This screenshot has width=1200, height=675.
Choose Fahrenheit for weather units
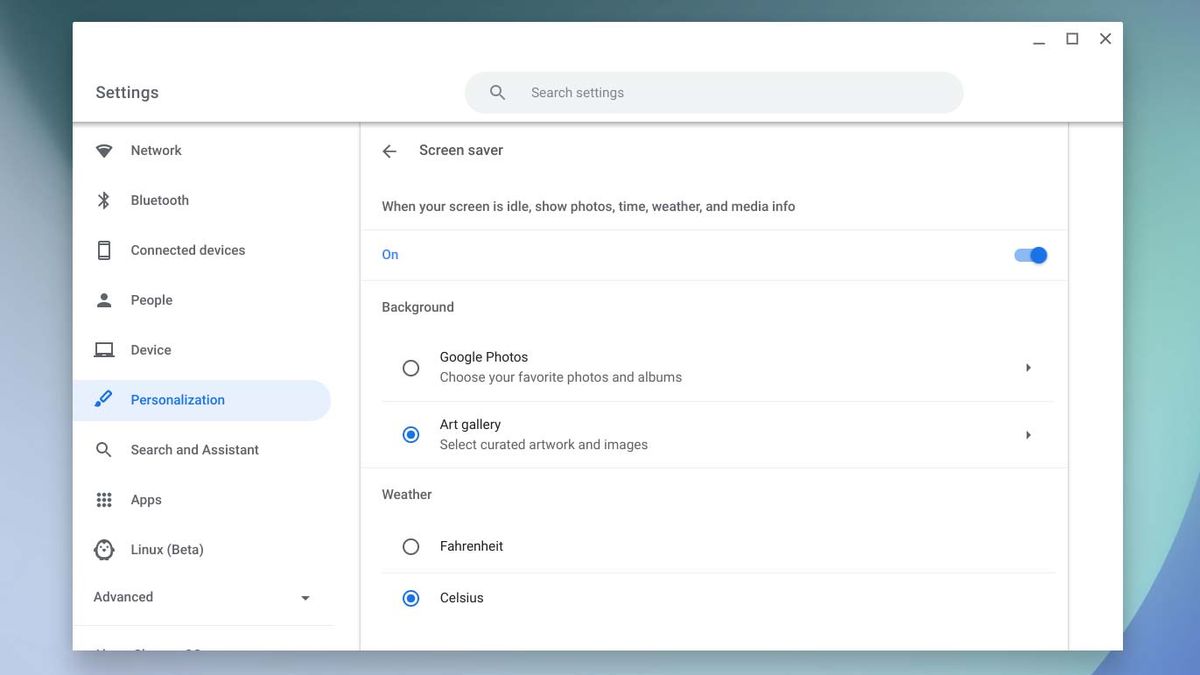pyautogui.click(x=410, y=546)
